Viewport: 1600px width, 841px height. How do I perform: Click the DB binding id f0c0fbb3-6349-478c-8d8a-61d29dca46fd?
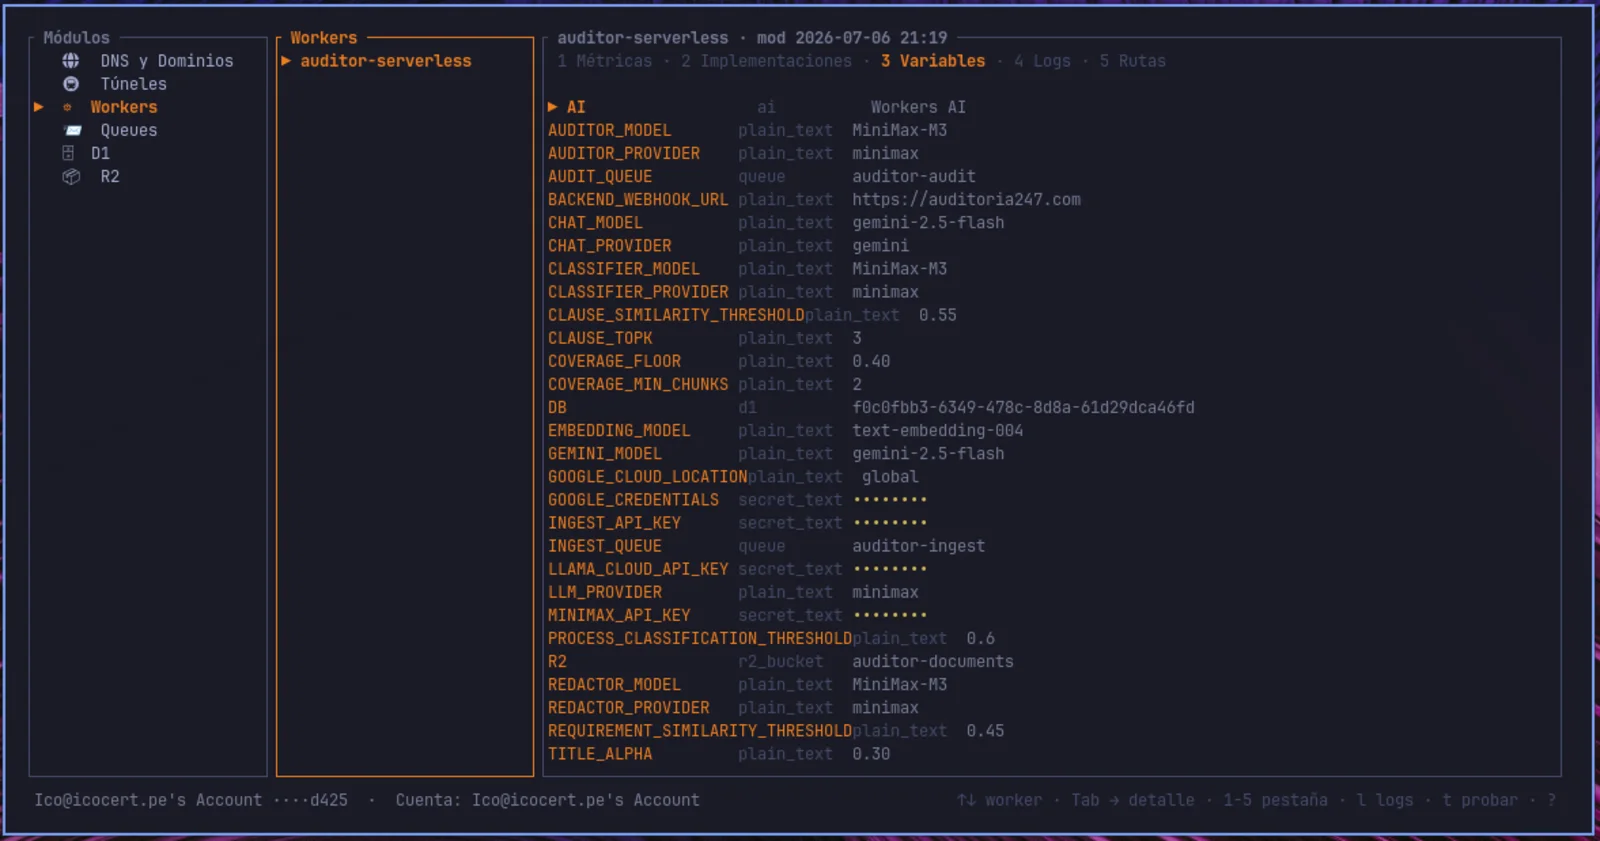point(1024,407)
